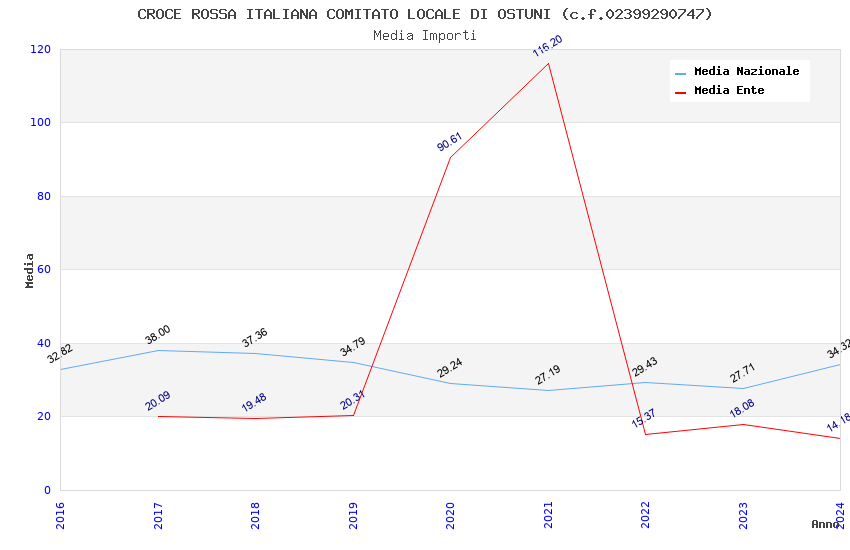850x550 pixels.
Task: Click the y-axis value 120
Action: click(41, 49)
